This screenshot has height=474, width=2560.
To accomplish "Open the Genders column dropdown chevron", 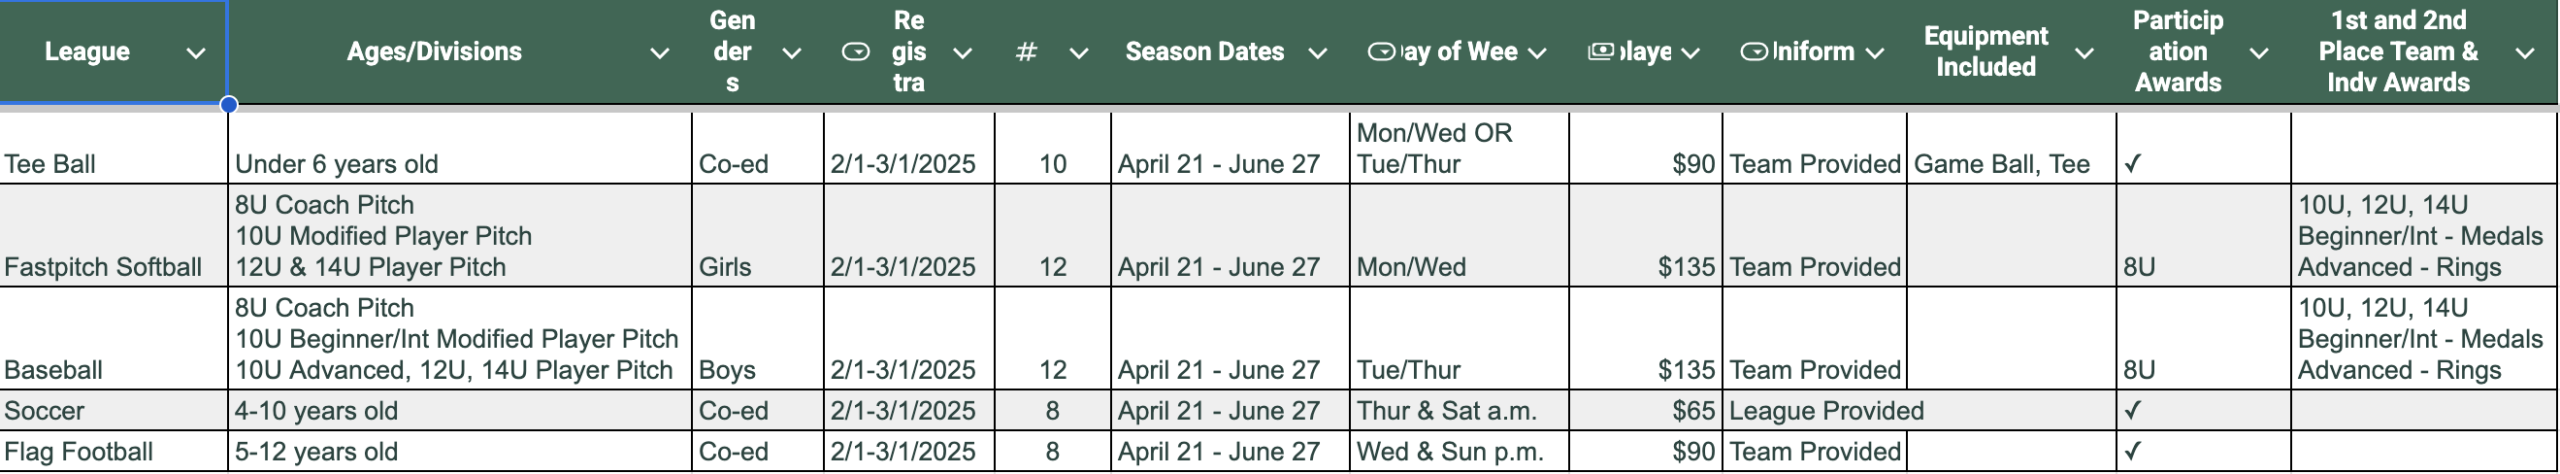I will pyautogui.click(x=792, y=53).
